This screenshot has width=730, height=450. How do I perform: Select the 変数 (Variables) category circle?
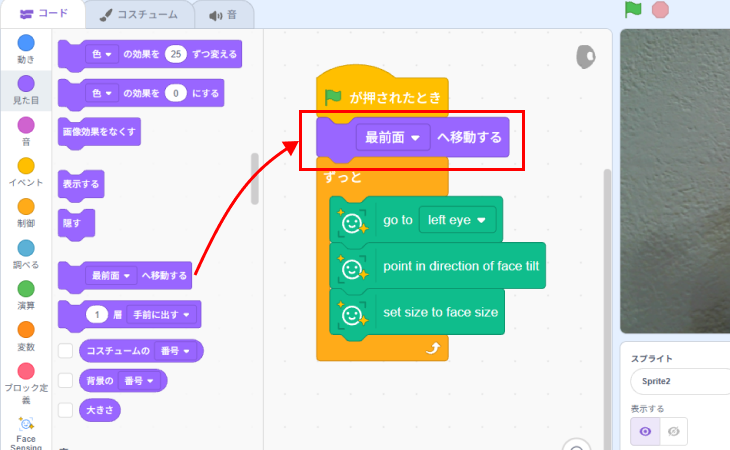[26, 330]
